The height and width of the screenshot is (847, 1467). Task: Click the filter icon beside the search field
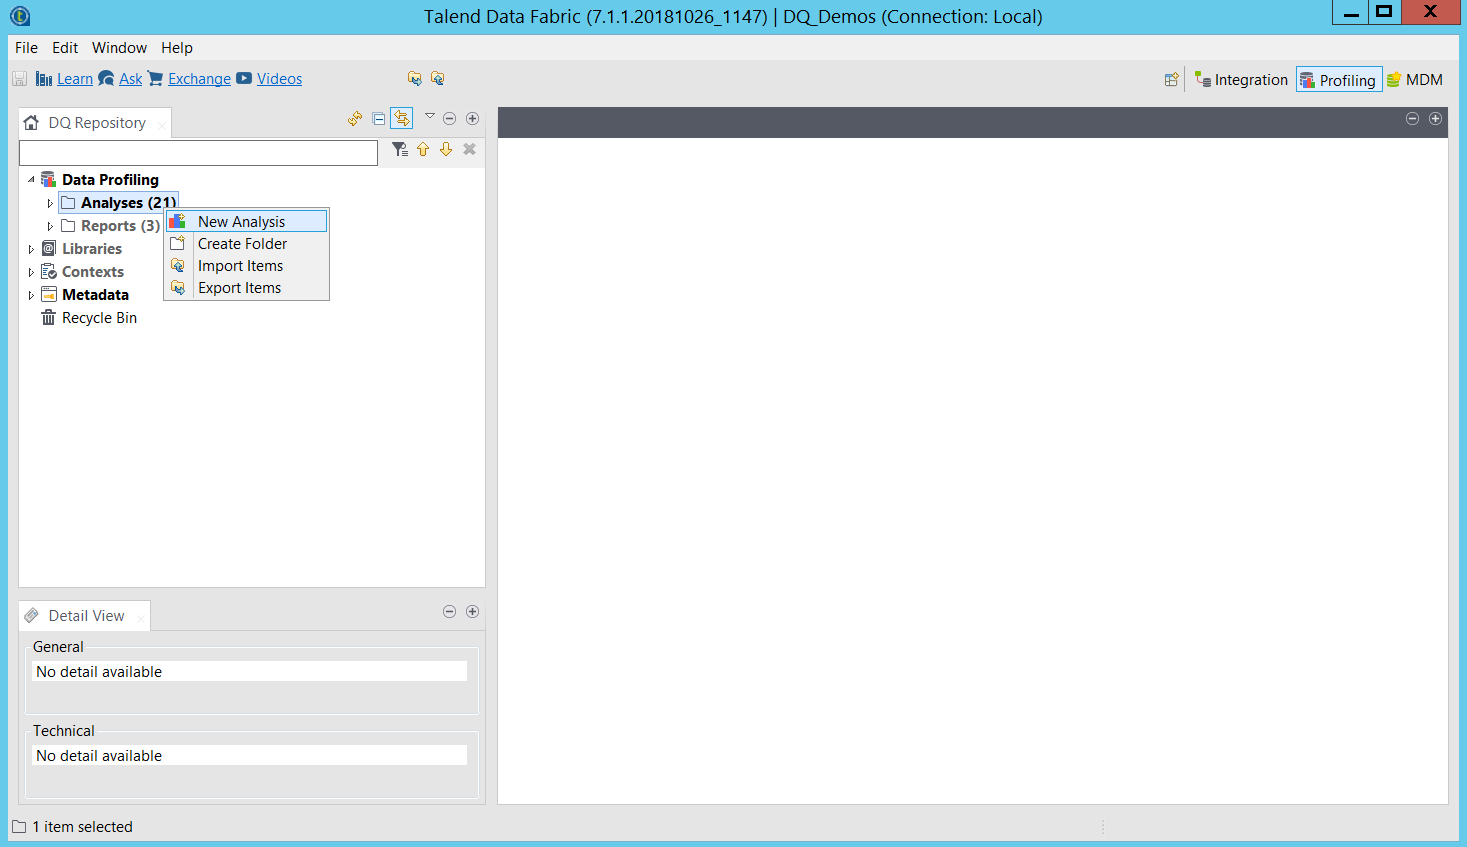point(400,150)
